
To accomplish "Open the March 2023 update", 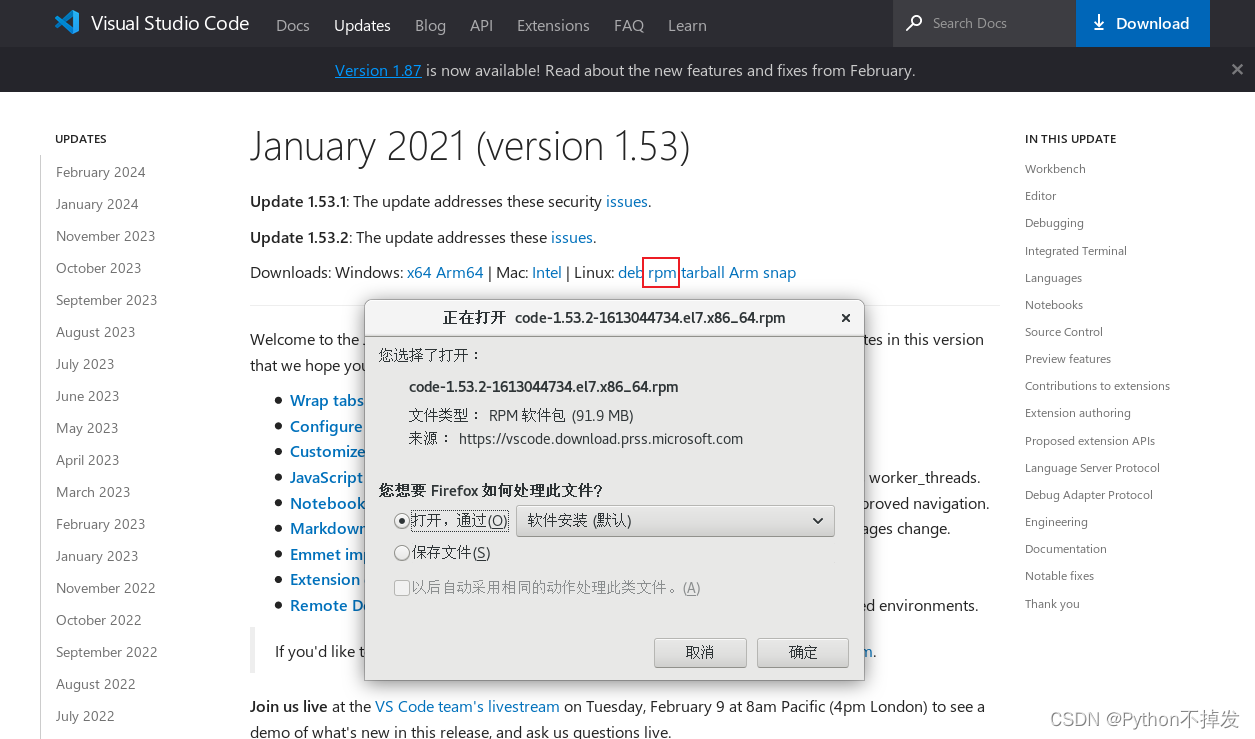I will pos(93,492).
